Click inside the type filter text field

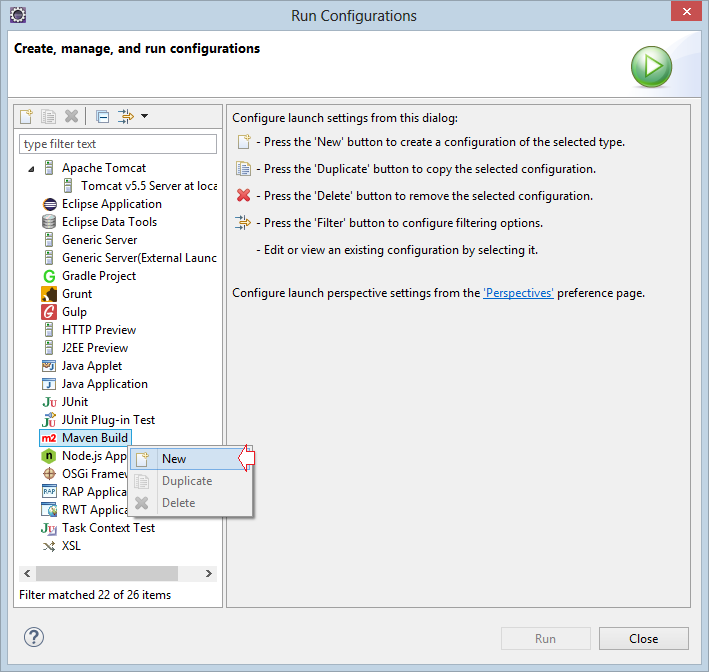[x=118, y=144]
